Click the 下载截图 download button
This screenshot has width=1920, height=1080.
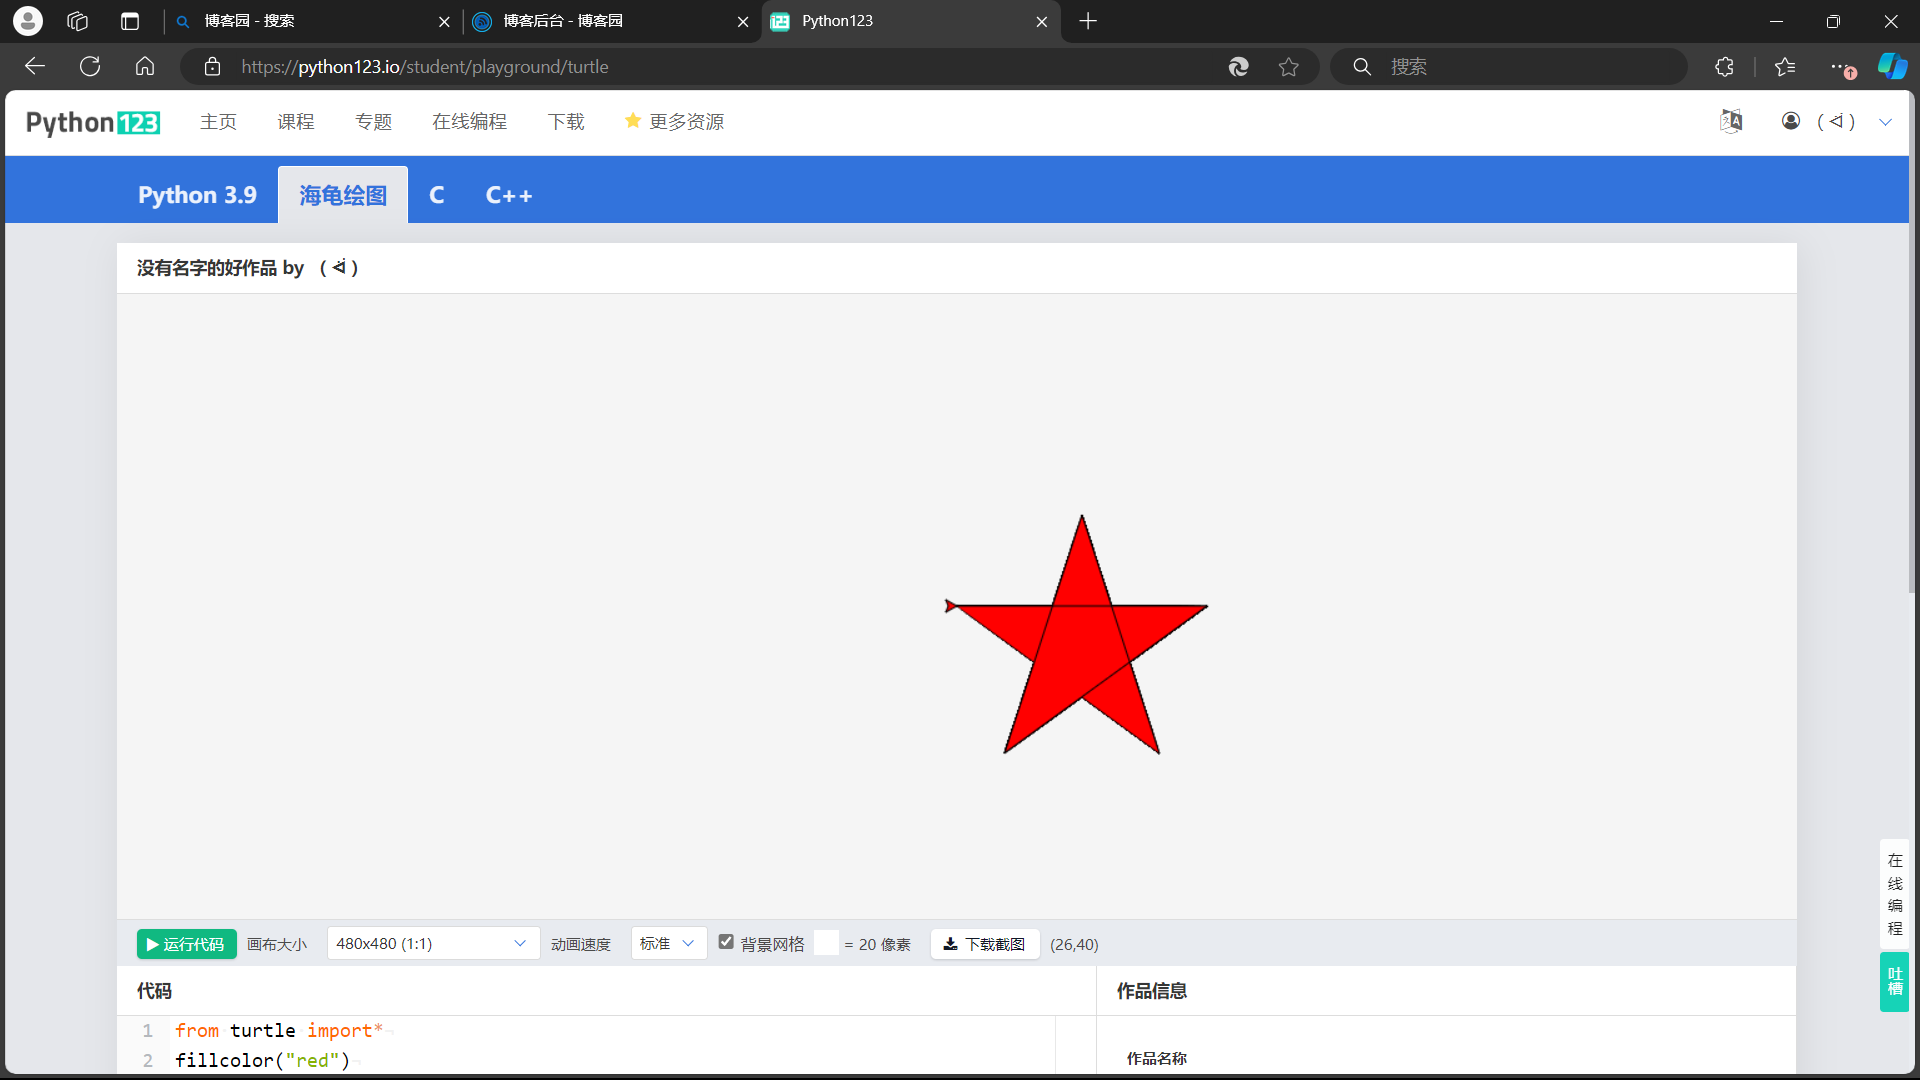[x=985, y=944]
